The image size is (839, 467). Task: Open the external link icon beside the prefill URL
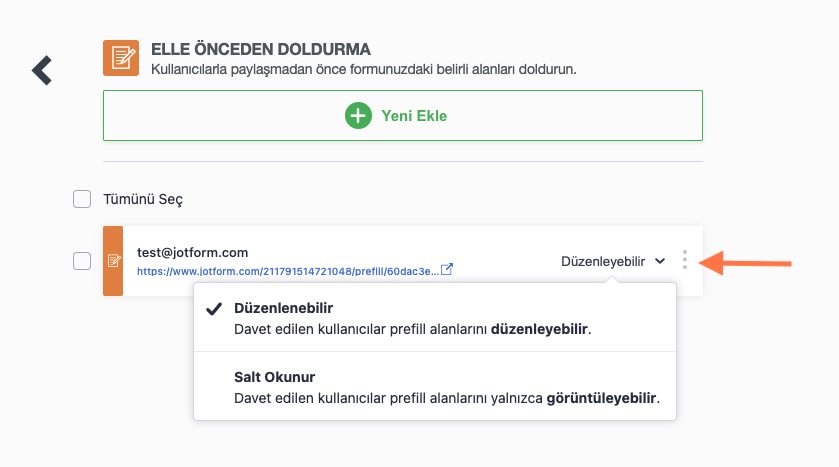pyautogui.click(x=447, y=269)
